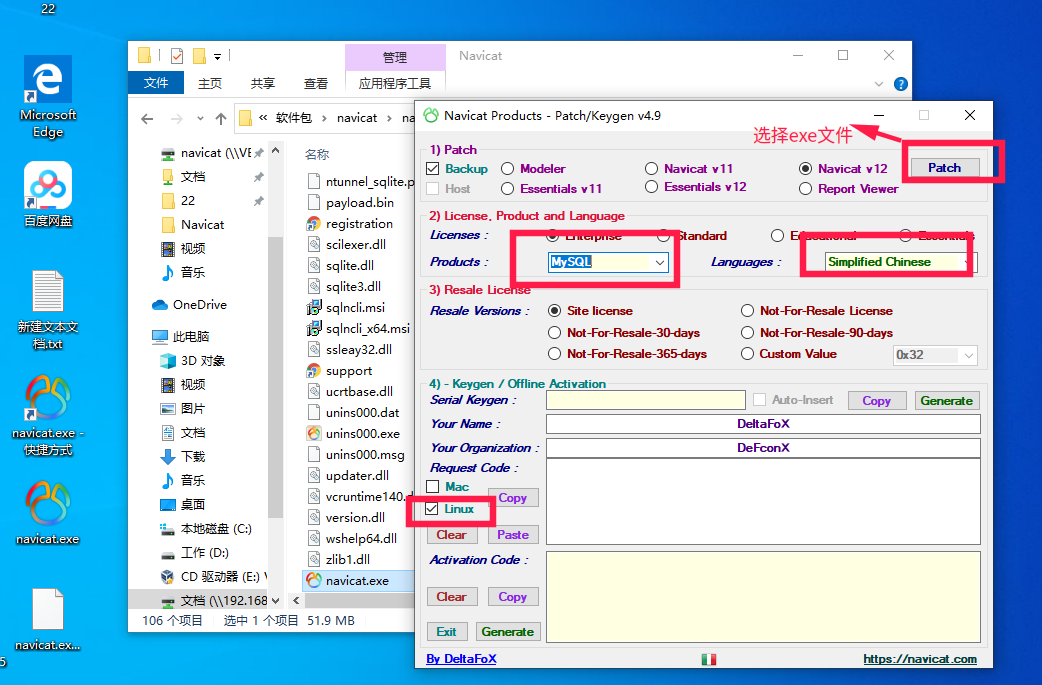Image resolution: width=1042 pixels, height=685 pixels.
Task: Open 本地磁盘 (C:) drive
Action: pyautogui.click(x=216, y=528)
